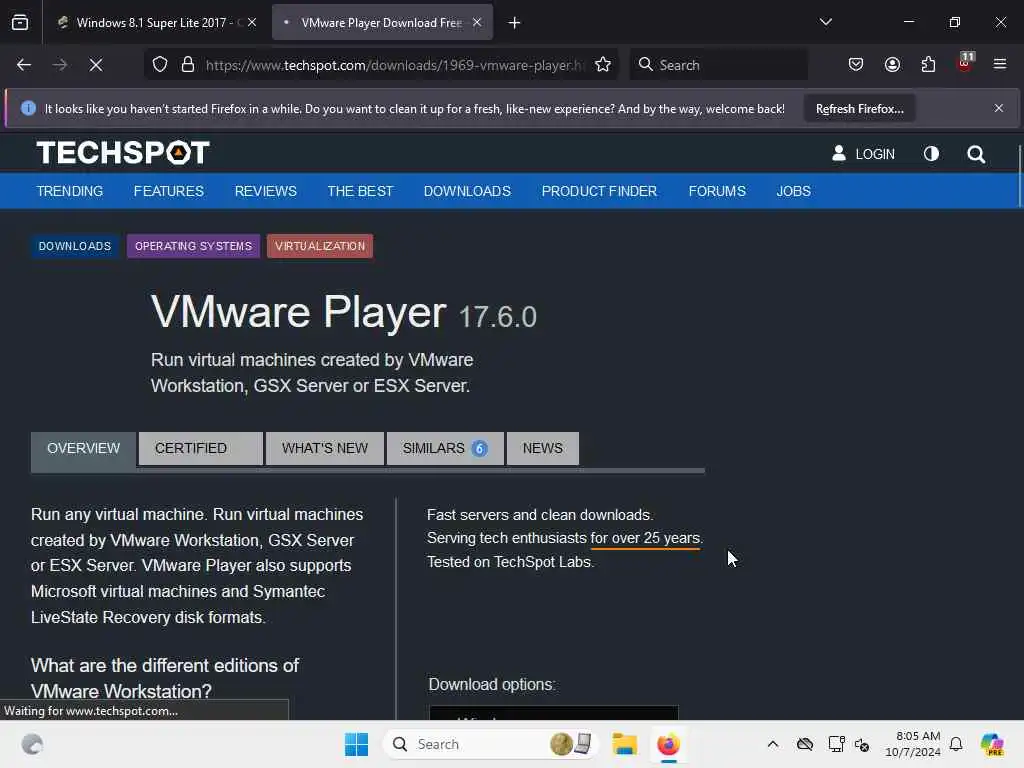1024x768 pixels.
Task: Open JOBS menu item
Action: [x=793, y=191]
